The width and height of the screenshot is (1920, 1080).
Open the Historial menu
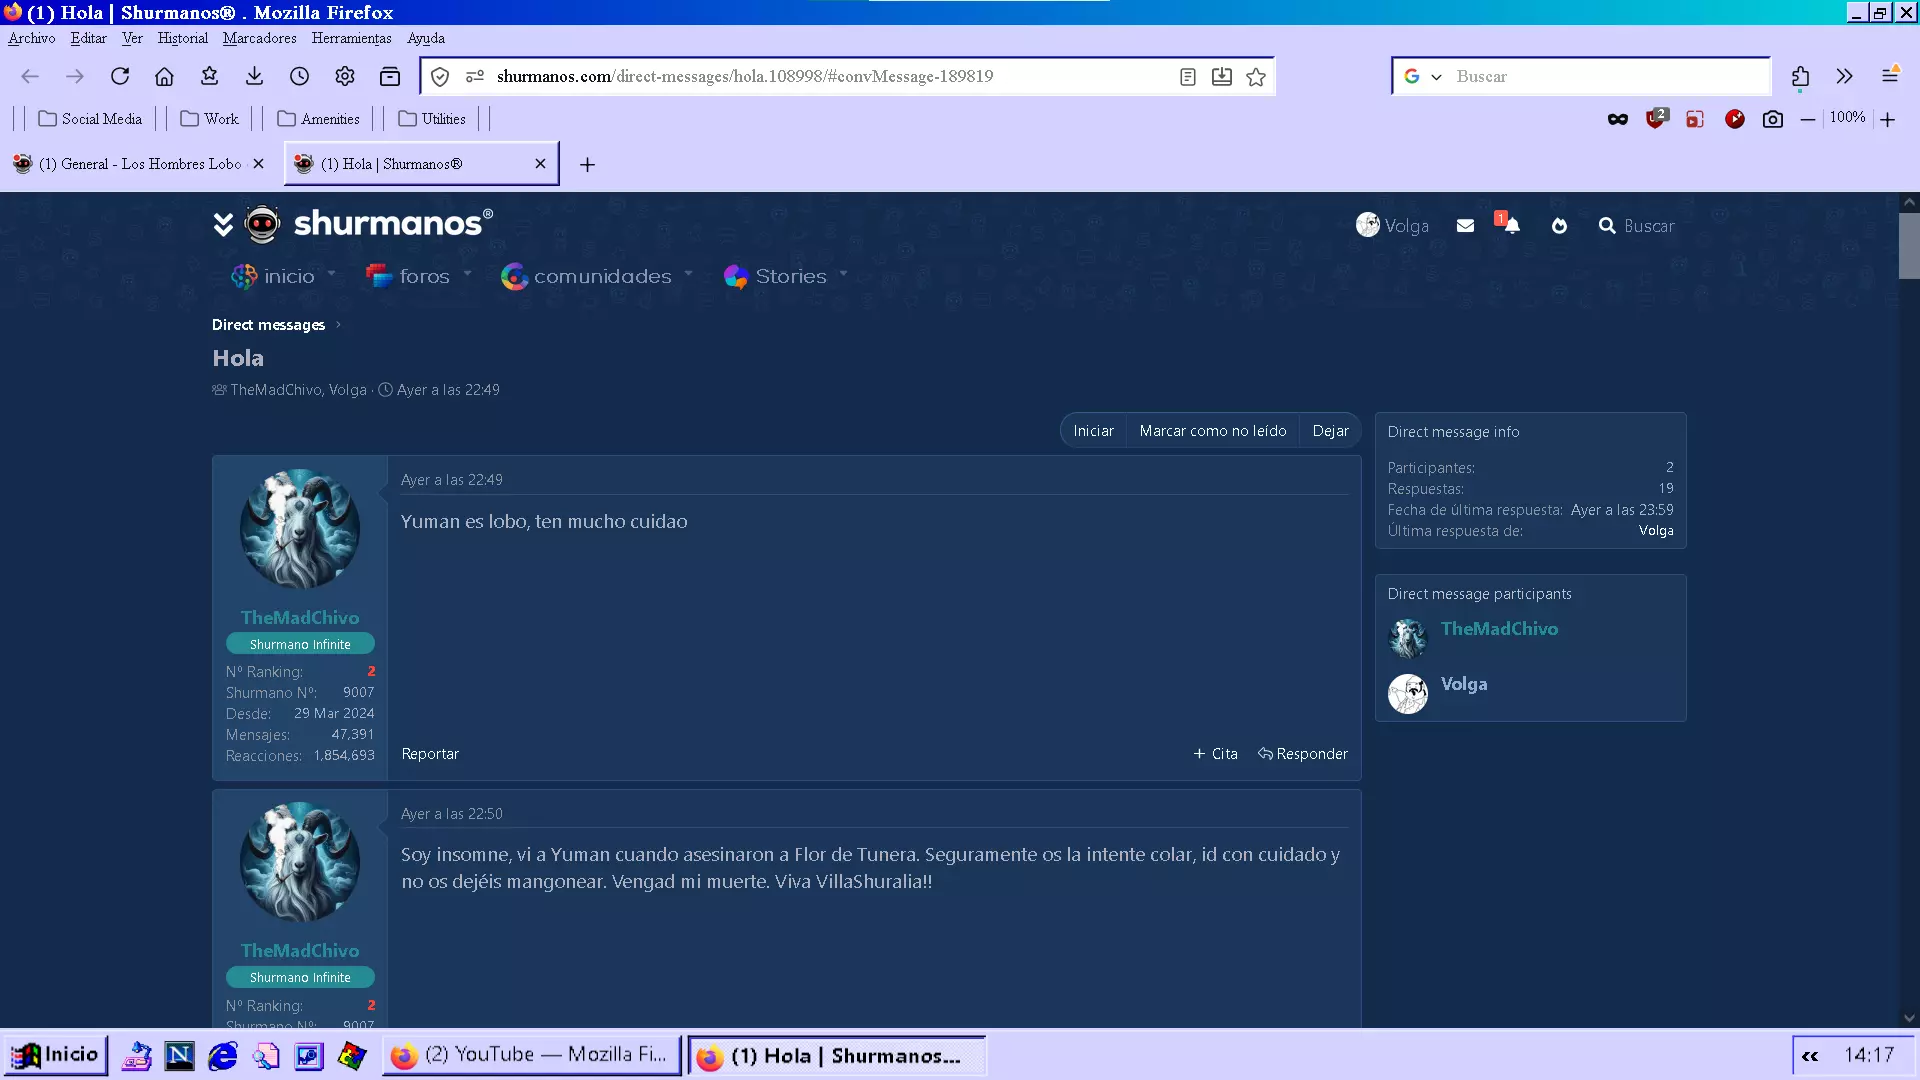pos(183,38)
